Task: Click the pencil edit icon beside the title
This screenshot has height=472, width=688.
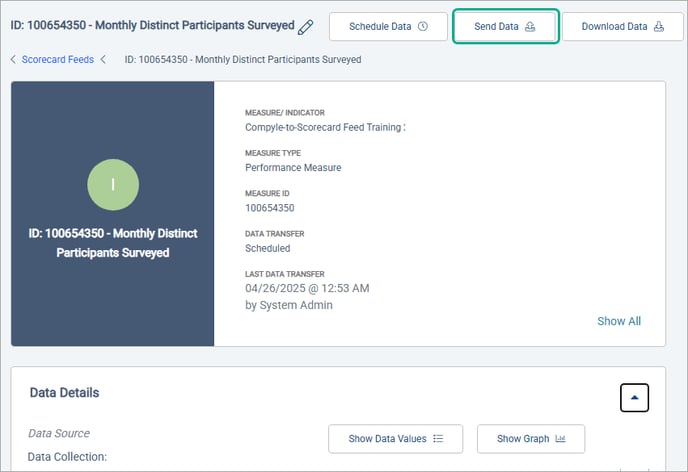Action: pos(306,27)
